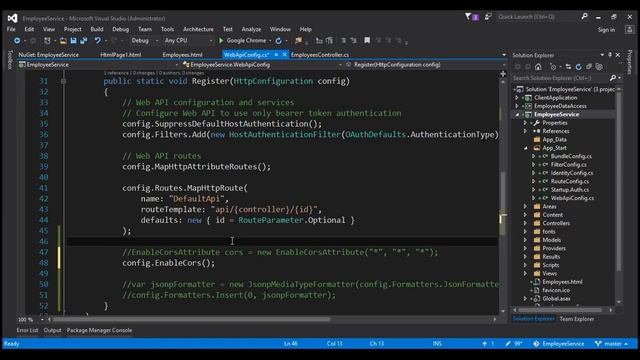Click the browser Refresh icon in toolbar
Viewport: 640px width, 360px height.
(278, 40)
